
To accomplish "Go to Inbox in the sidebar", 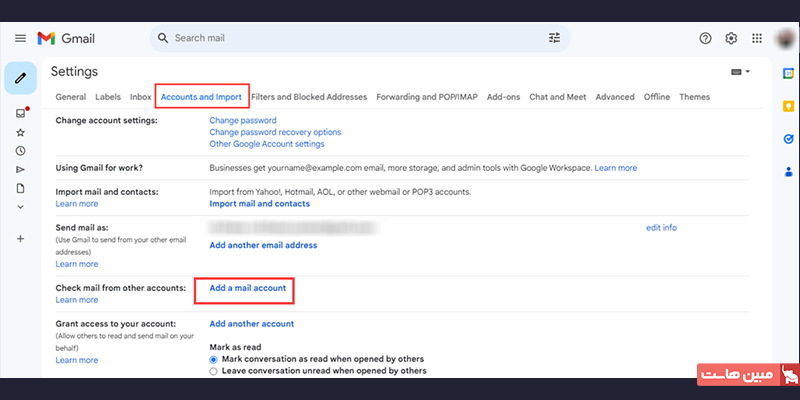I will [x=20, y=113].
